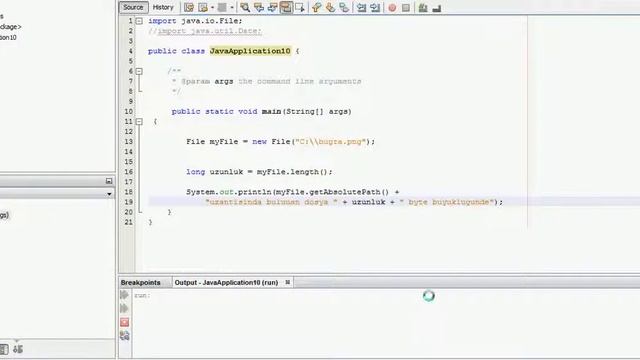This screenshot has width=640, height=360.
Task: Click the System.out.println line 18
Action: coord(293,192)
